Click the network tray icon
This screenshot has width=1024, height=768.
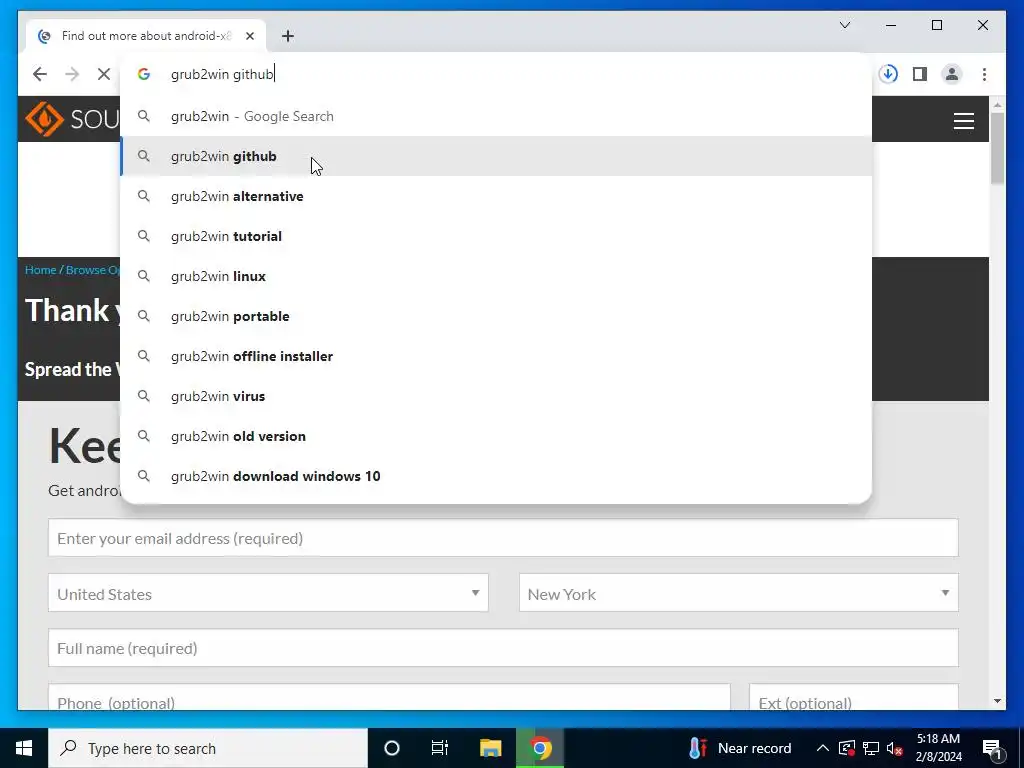[871, 748]
